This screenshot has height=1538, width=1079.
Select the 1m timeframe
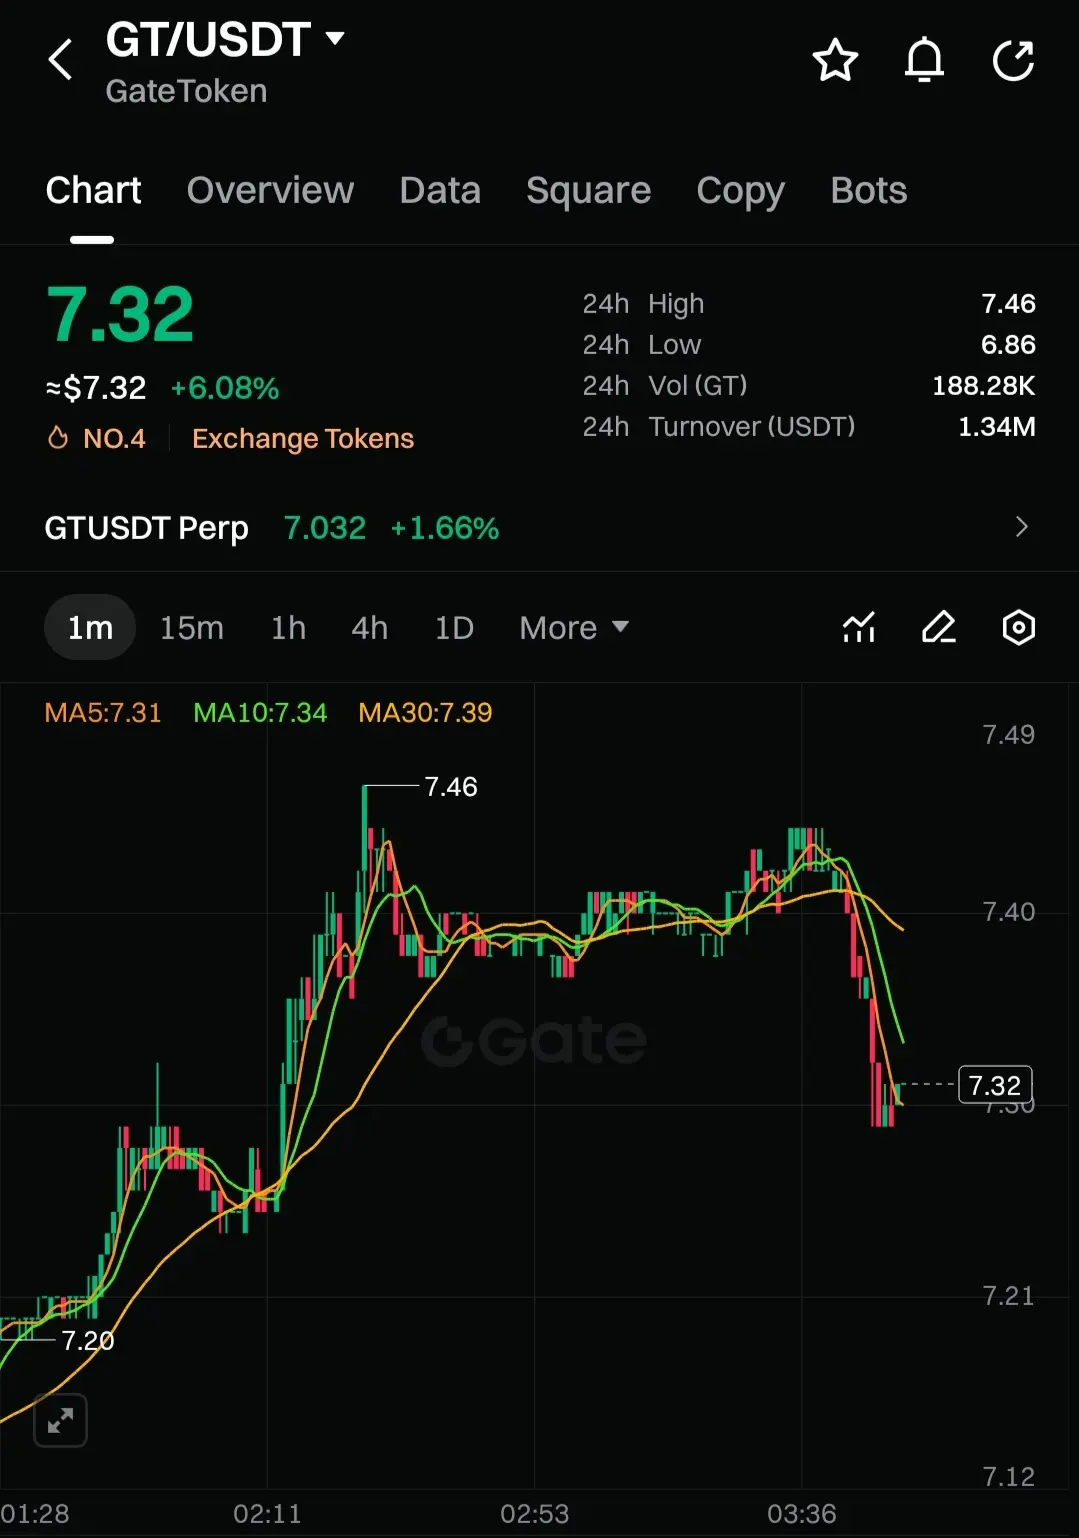point(90,627)
